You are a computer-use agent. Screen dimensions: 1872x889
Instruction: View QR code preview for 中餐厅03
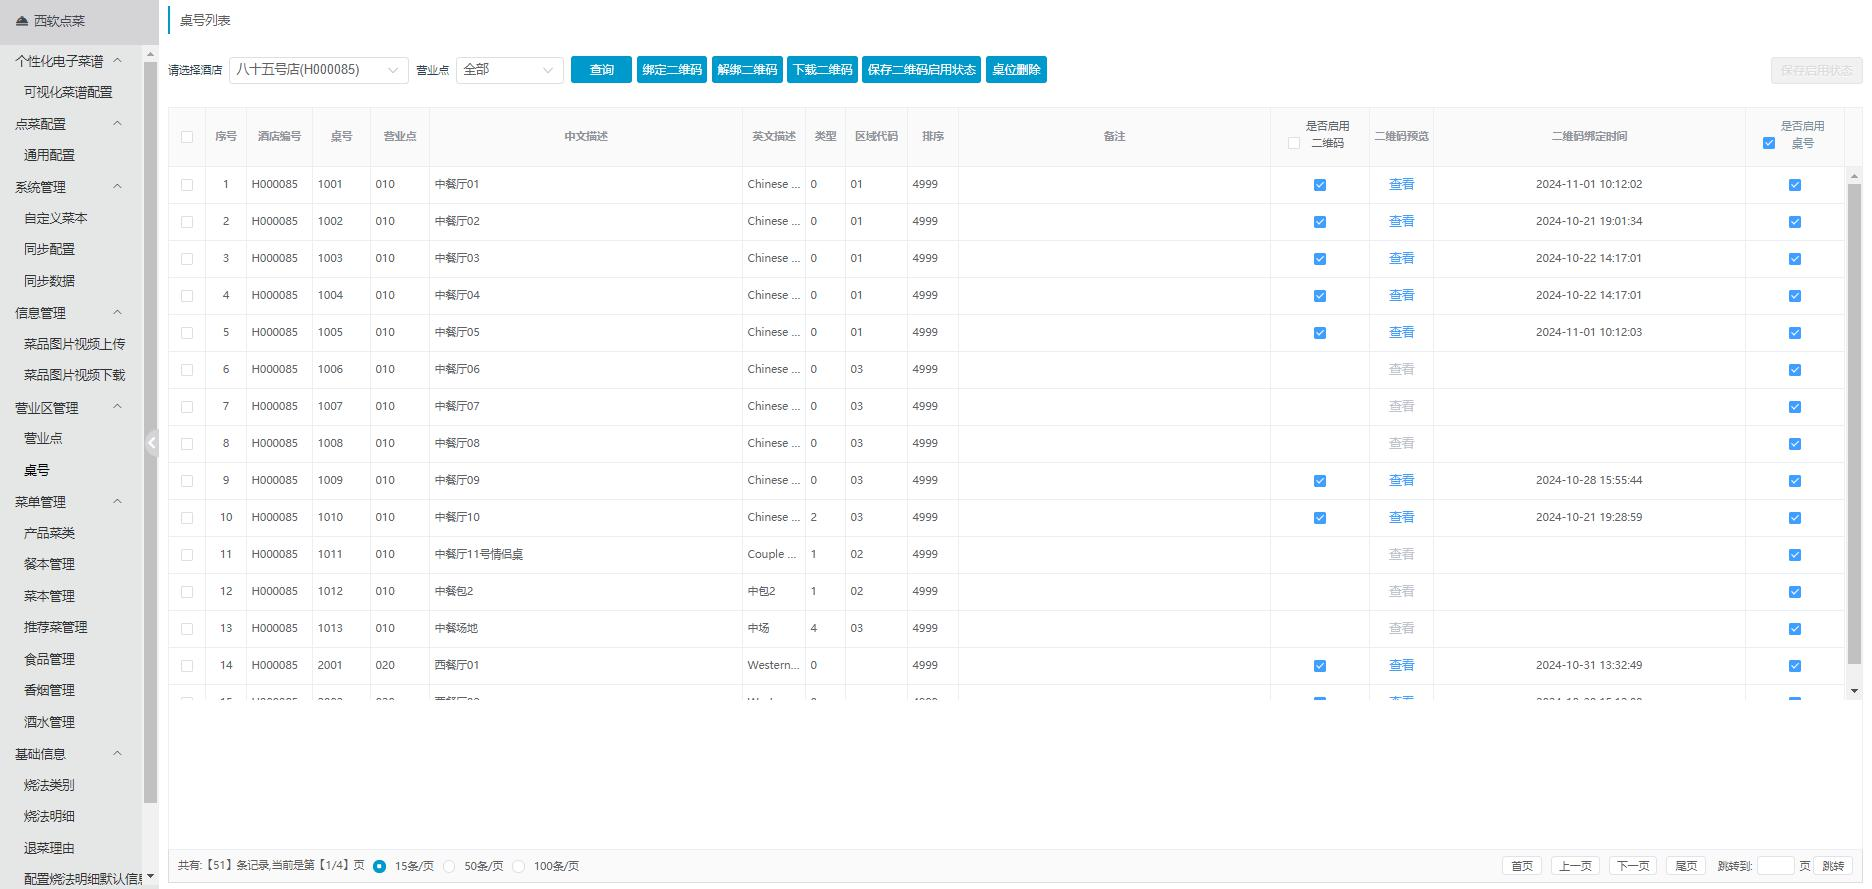click(1401, 259)
